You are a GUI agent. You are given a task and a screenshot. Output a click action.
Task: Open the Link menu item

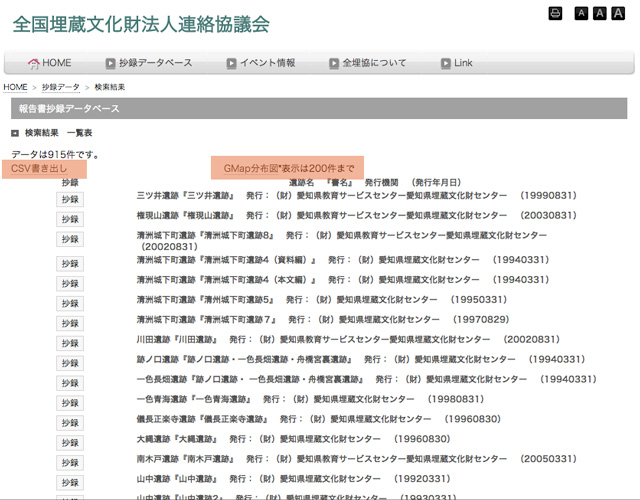click(463, 63)
